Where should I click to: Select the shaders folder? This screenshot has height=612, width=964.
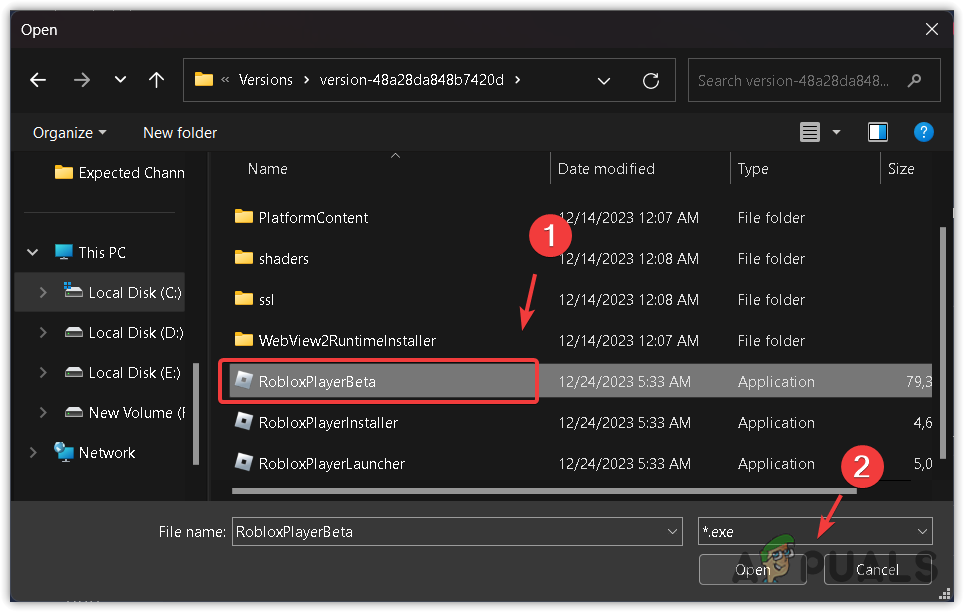pyautogui.click(x=283, y=259)
